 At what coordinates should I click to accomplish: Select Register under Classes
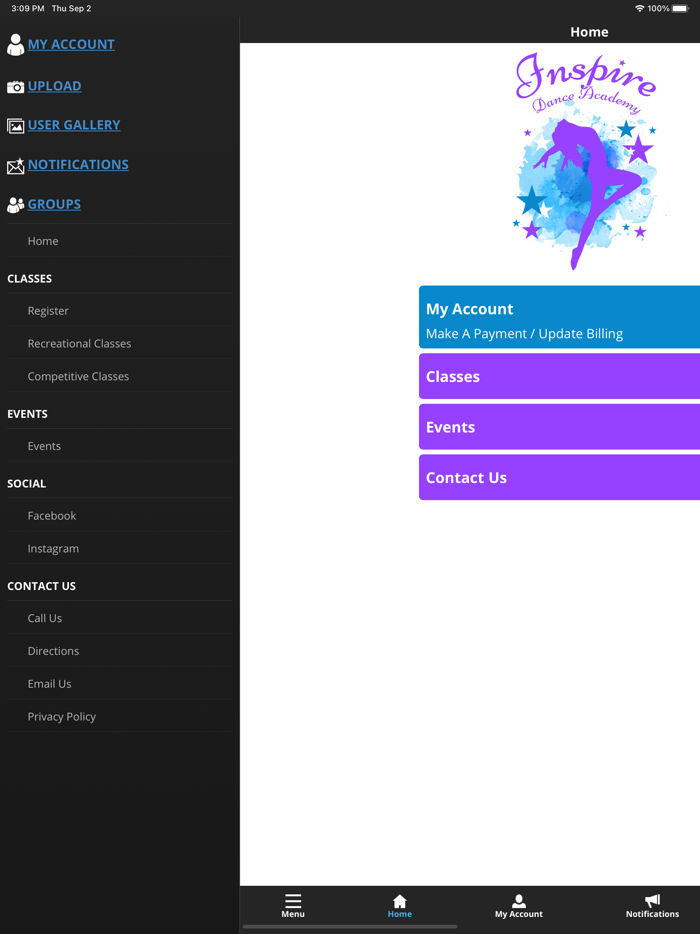pos(119,310)
